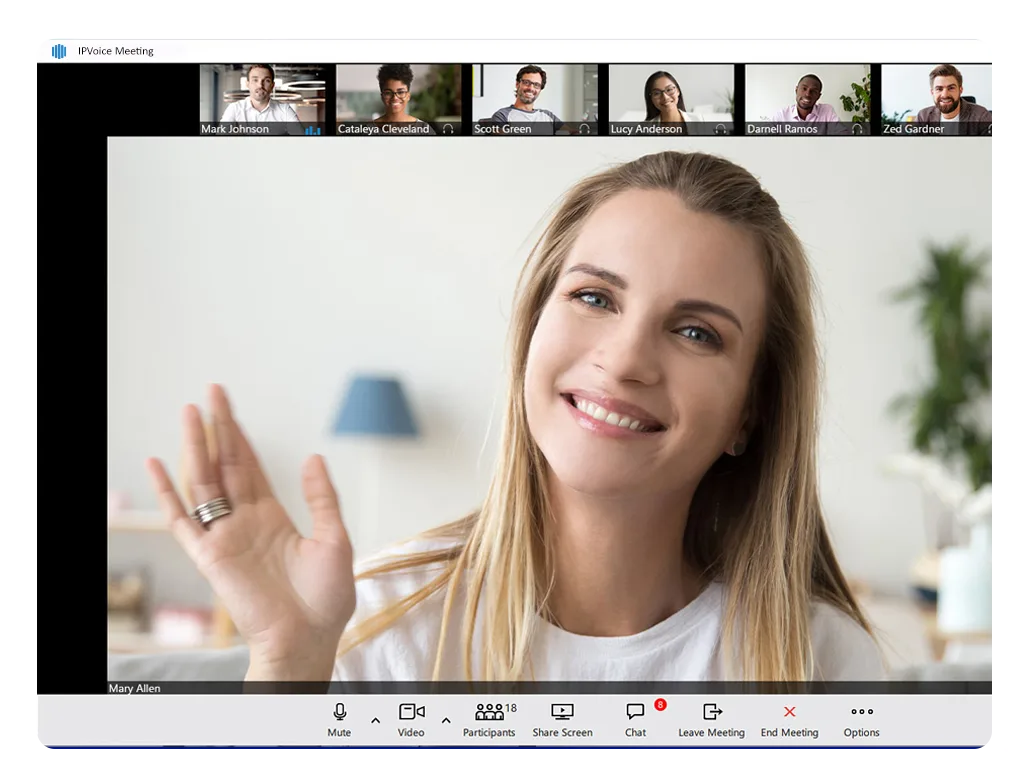1024x783 pixels.
Task: Open video settings arrow next to Video
Action: click(x=446, y=720)
